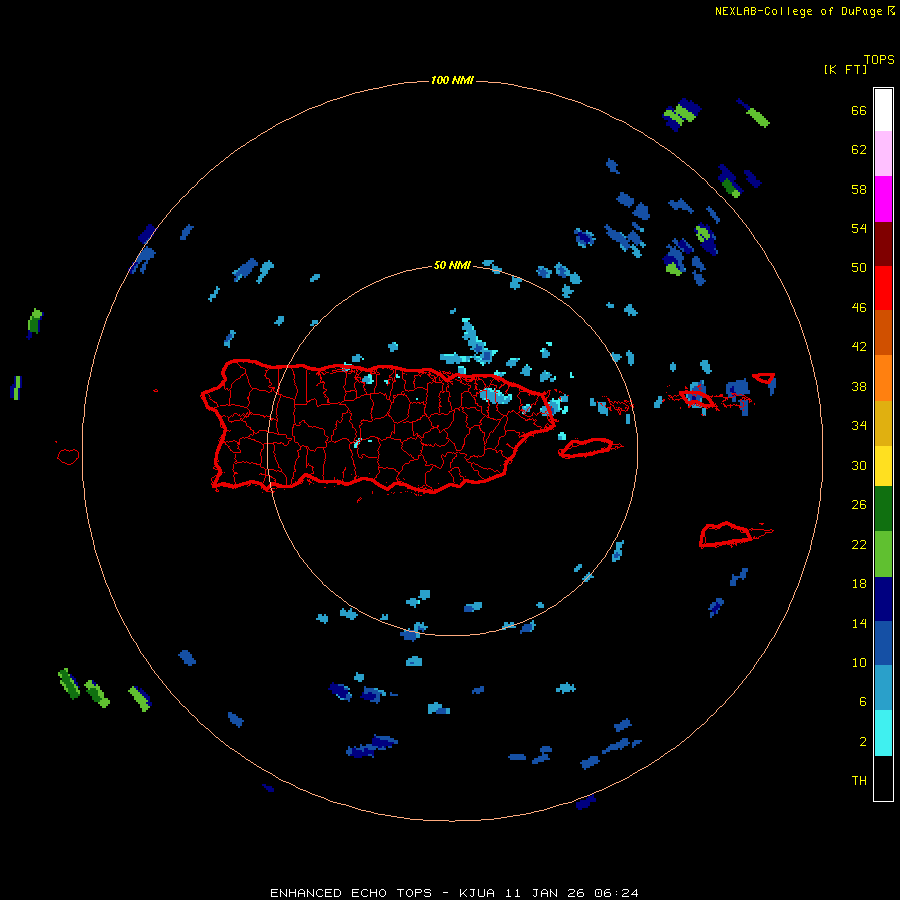Click the '11 JAN 26' date text
900x900 pixels.
pos(546,893)
